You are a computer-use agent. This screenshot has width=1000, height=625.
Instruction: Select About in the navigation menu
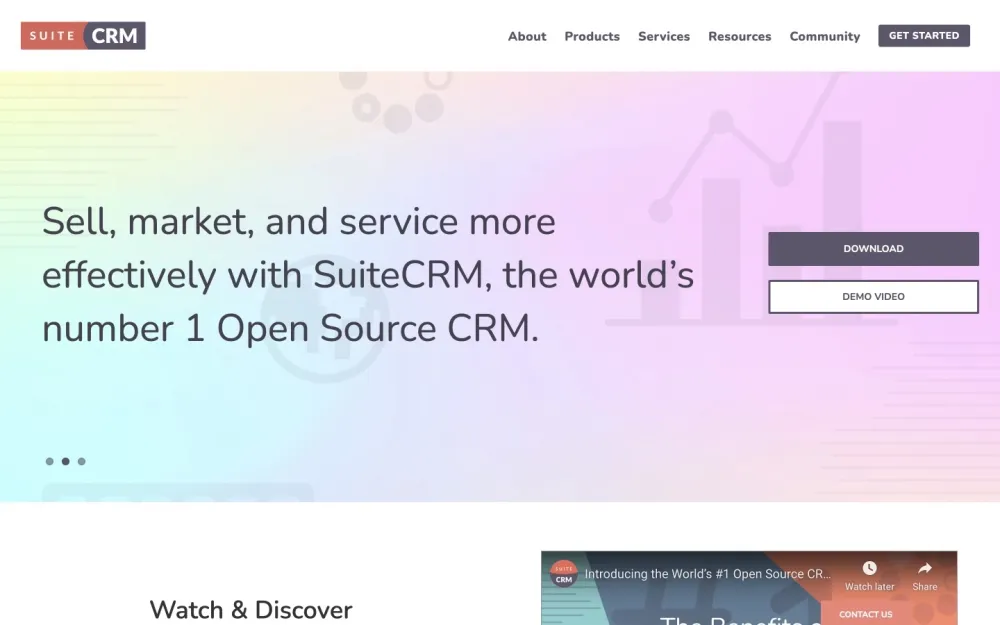pyautogui.click(x=527, y=36)
